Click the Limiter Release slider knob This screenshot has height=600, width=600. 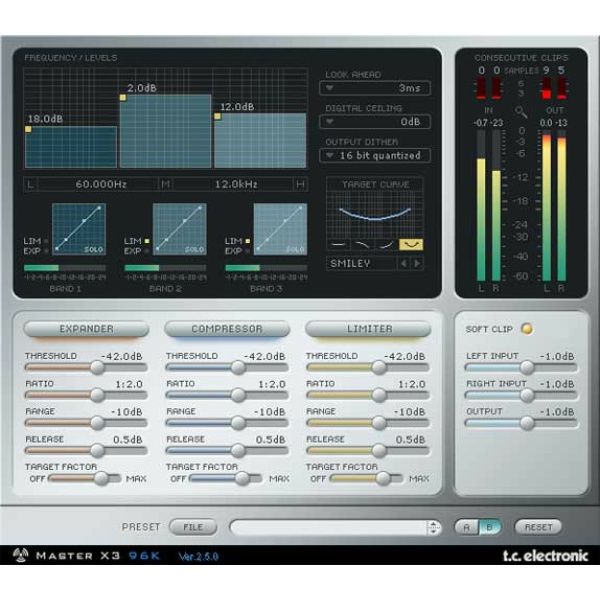pos(379,451)
